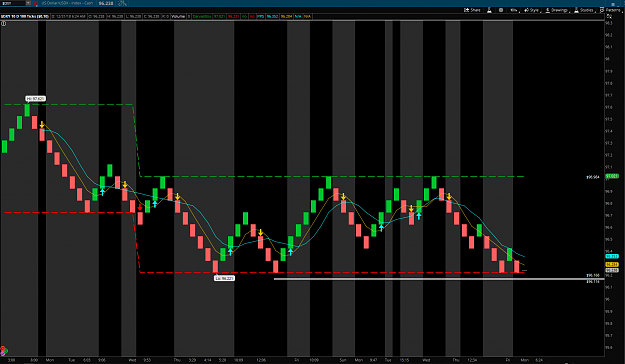Click the Fri label next to 10:09
The image size is (625, 364).
297,360
